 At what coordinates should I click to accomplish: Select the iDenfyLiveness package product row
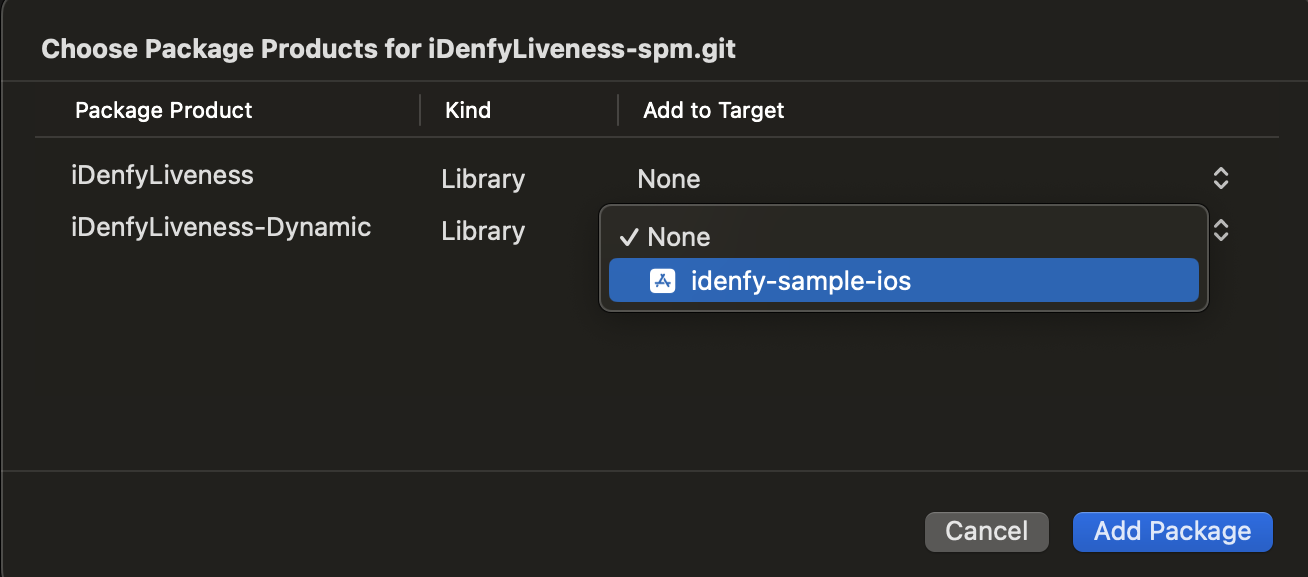coord(163,176)
